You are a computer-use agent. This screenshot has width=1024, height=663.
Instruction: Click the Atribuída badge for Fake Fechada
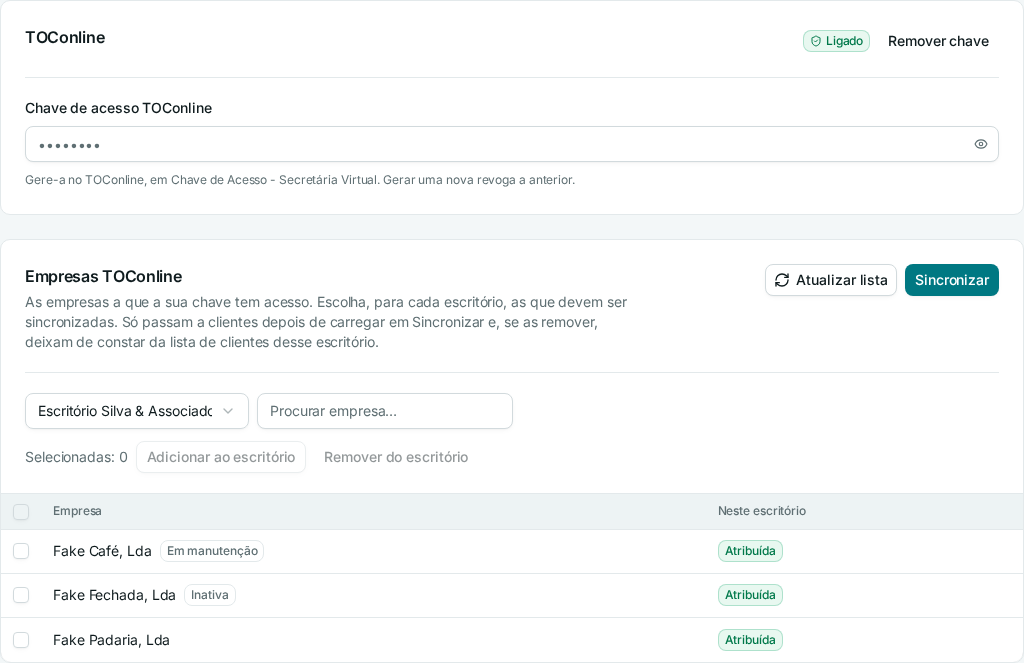[x=750, y=595]
